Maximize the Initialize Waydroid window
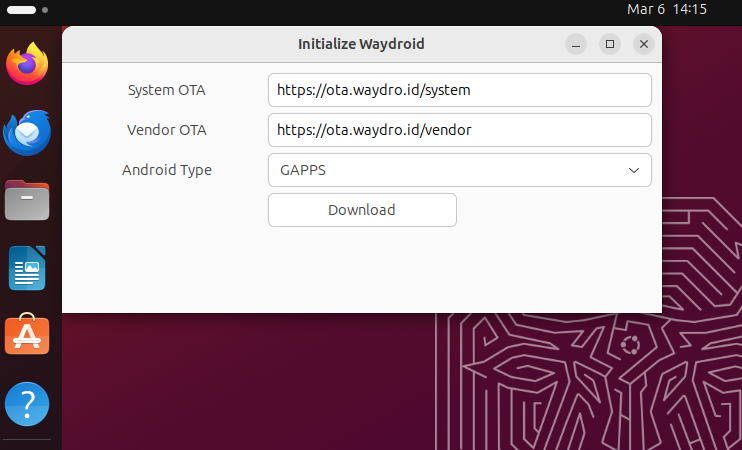 (610, 44)
